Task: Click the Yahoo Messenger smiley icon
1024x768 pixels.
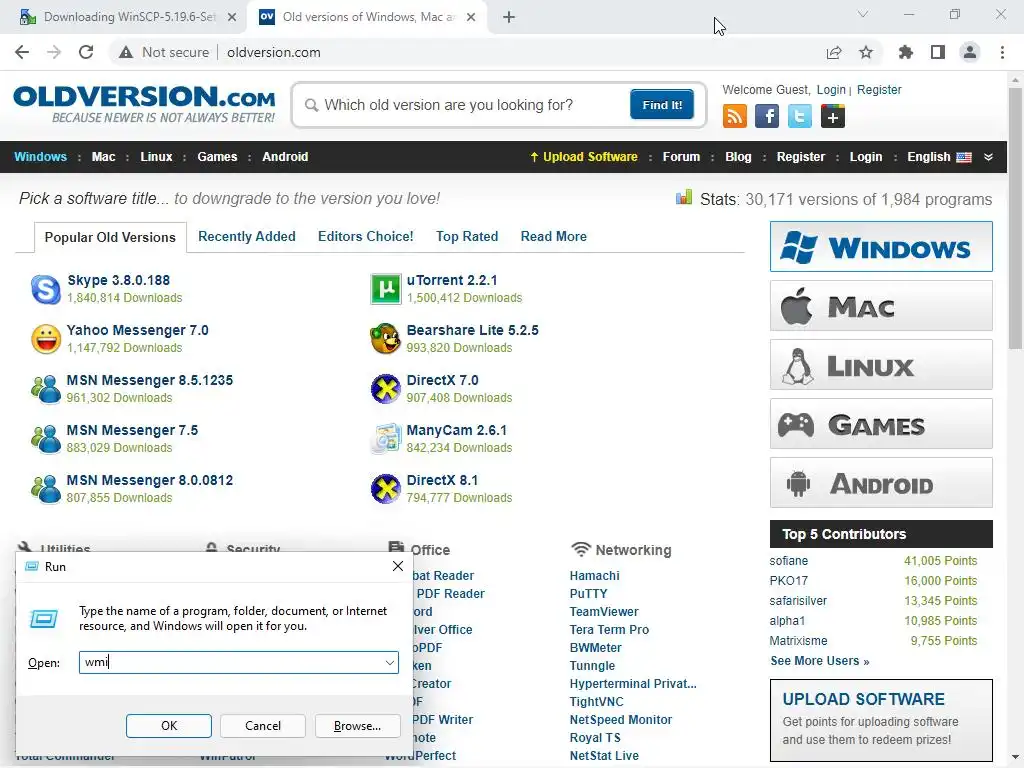Action: coord(46,339)
